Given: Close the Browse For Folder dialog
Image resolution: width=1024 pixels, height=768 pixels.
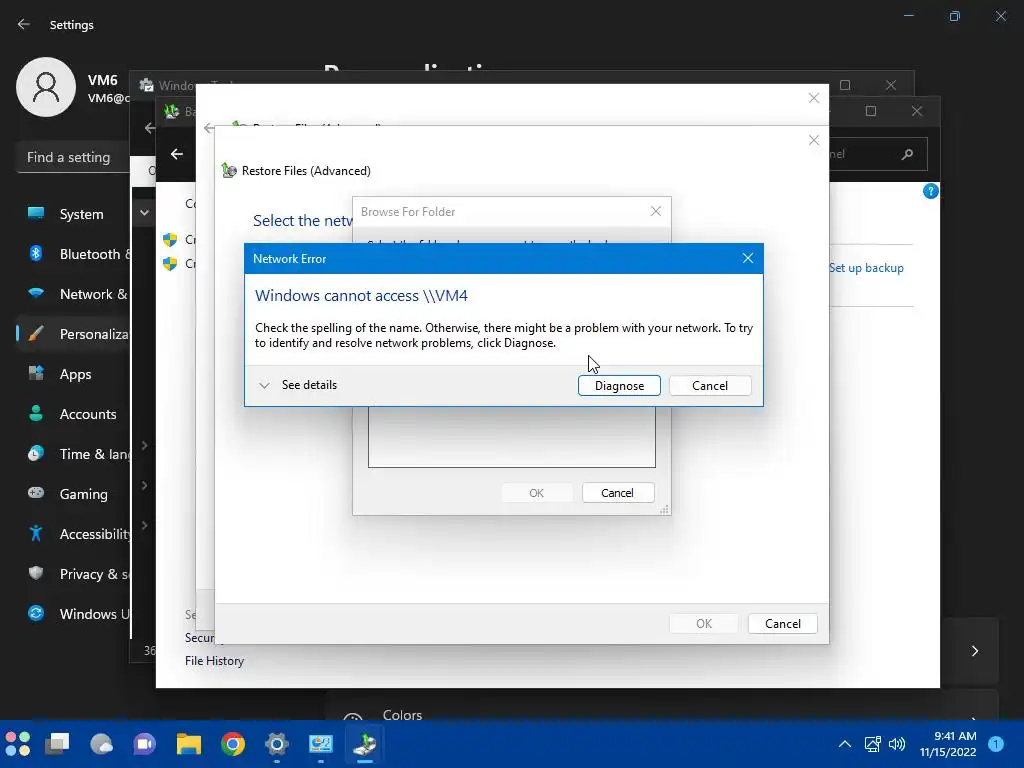Looking at the screenshot, I should [x=656, y=211].
